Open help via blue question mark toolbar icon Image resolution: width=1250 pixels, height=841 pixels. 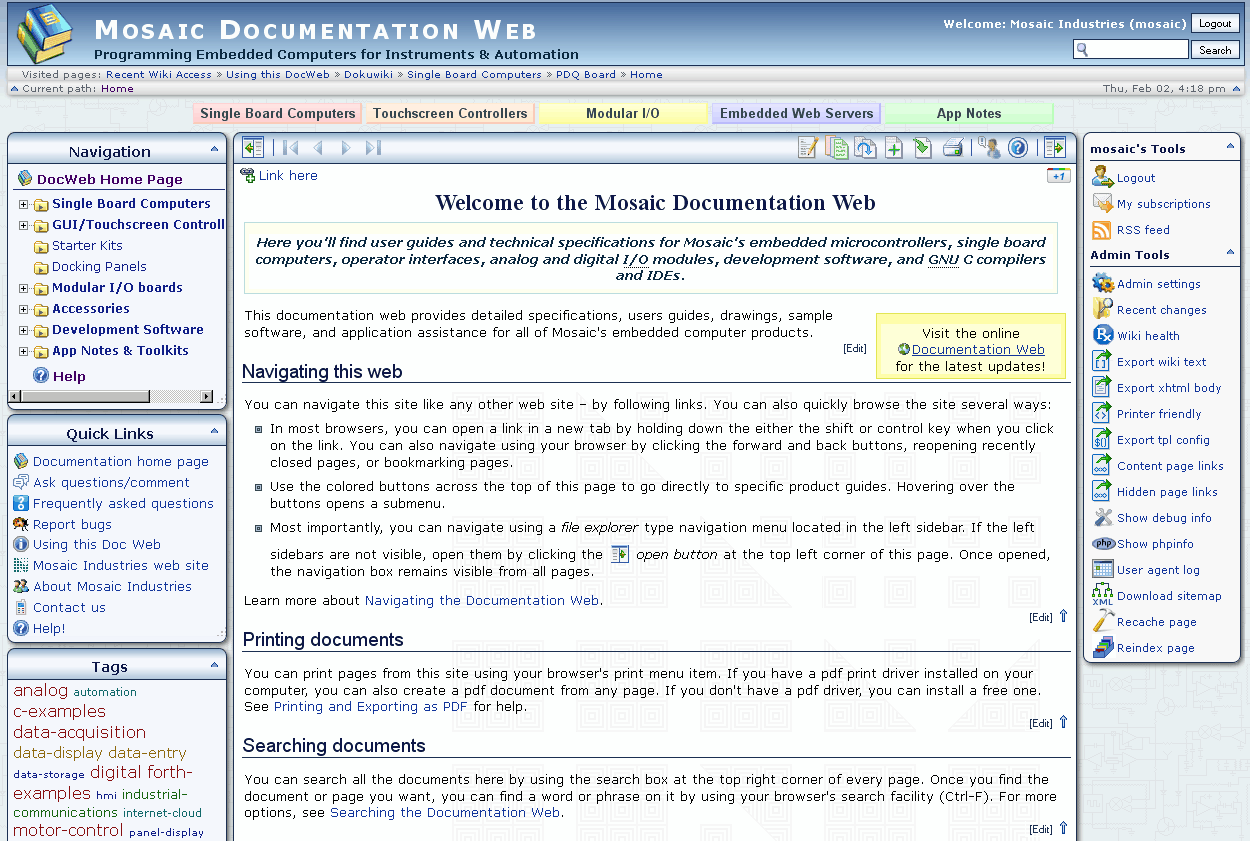pyautogui.click(x=1018, y=148)
